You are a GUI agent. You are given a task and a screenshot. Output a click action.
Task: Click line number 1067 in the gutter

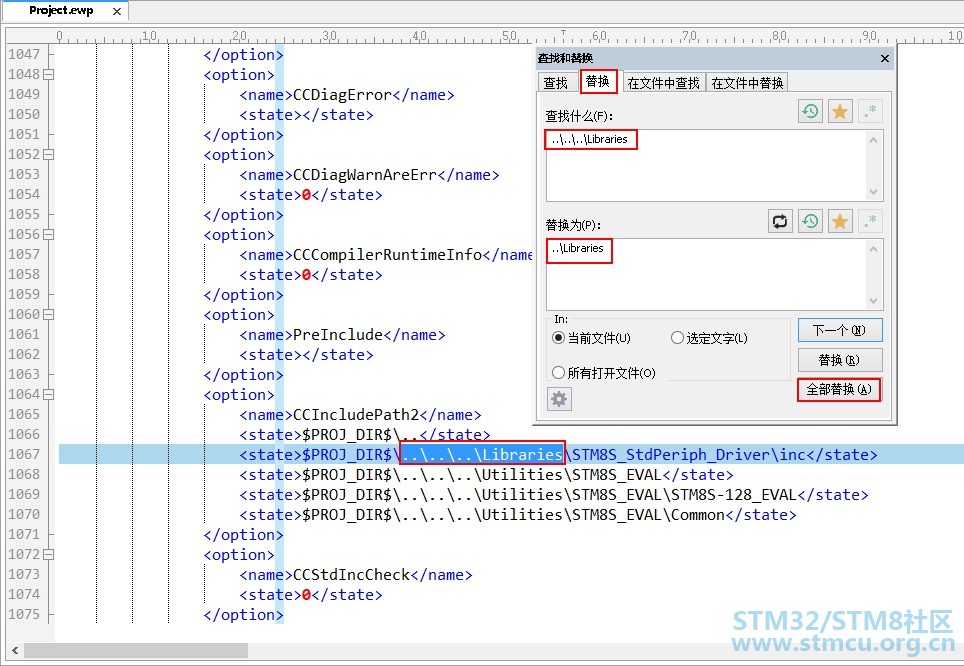(x=24, y=454)
